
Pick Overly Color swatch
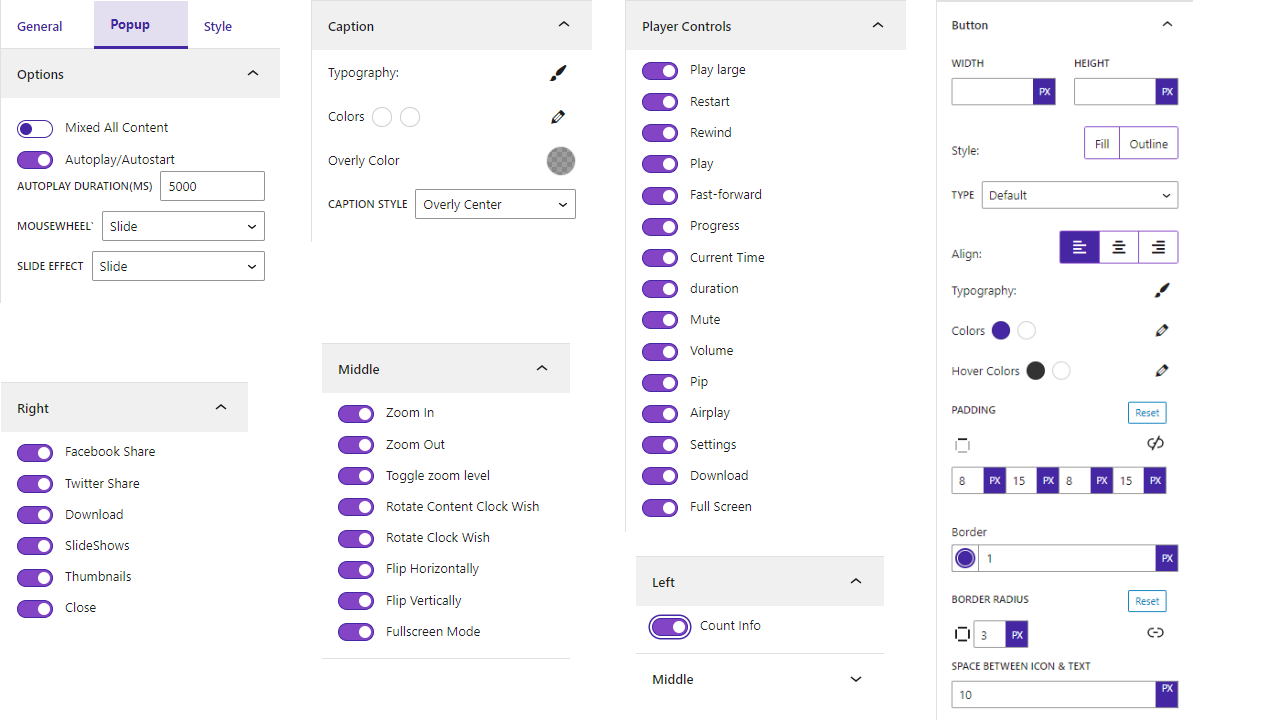click(x=561, y=161)
